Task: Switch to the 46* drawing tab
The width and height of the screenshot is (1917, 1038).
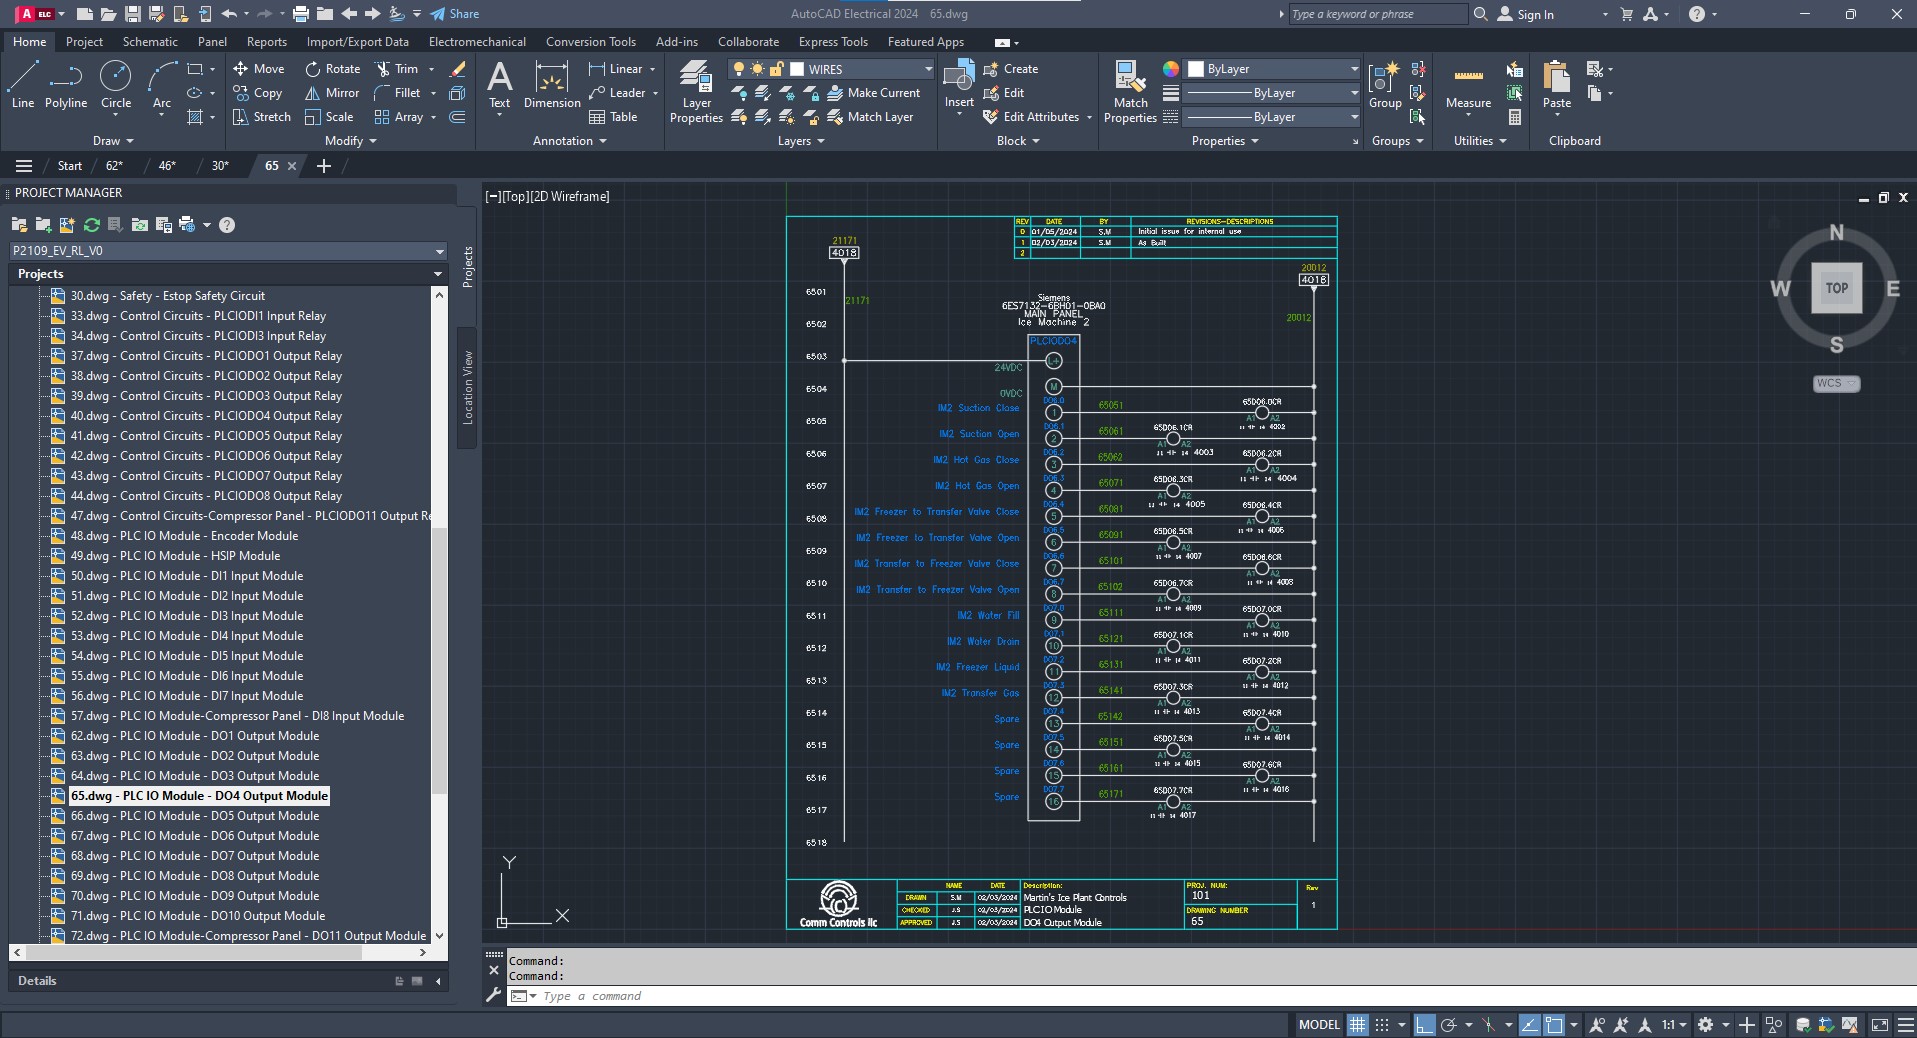Action: (167, 166)
